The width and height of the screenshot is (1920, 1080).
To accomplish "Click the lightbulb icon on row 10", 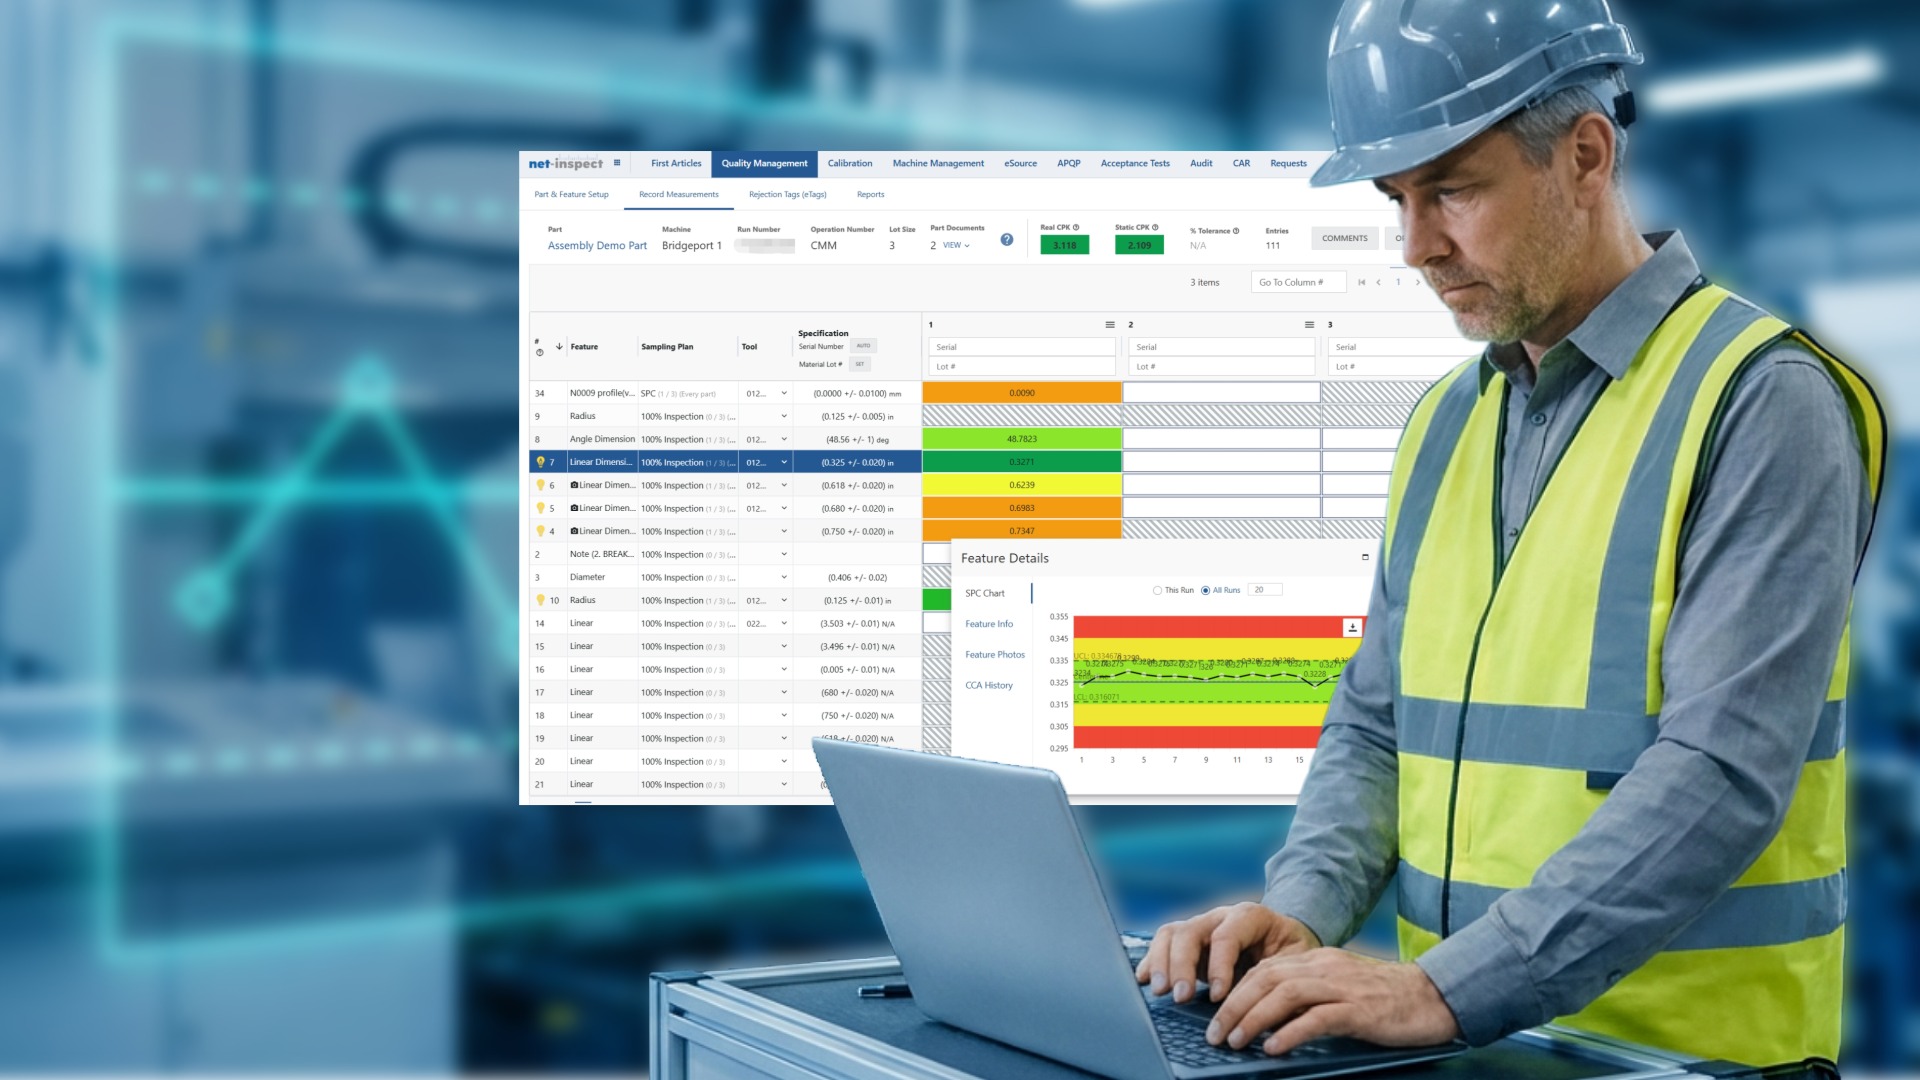I will 540,600.
